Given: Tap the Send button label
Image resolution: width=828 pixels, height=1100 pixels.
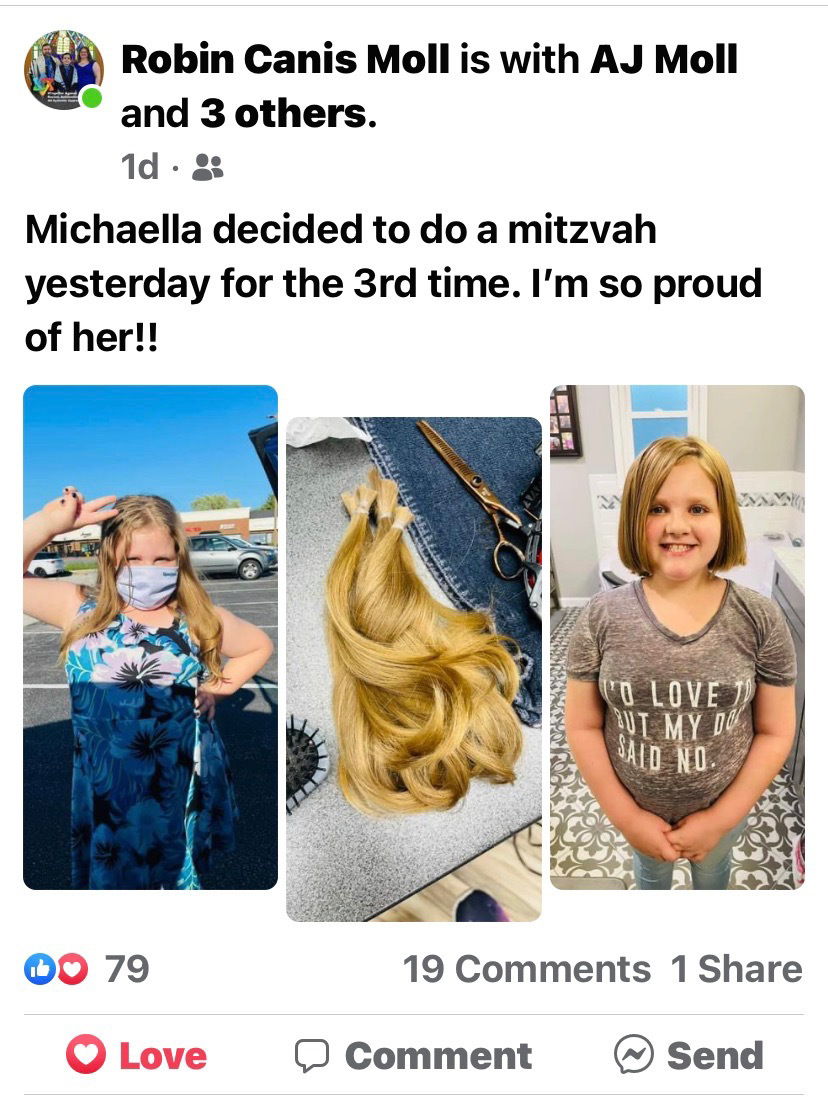Looking at the screenshot, I should point(715,1056).
